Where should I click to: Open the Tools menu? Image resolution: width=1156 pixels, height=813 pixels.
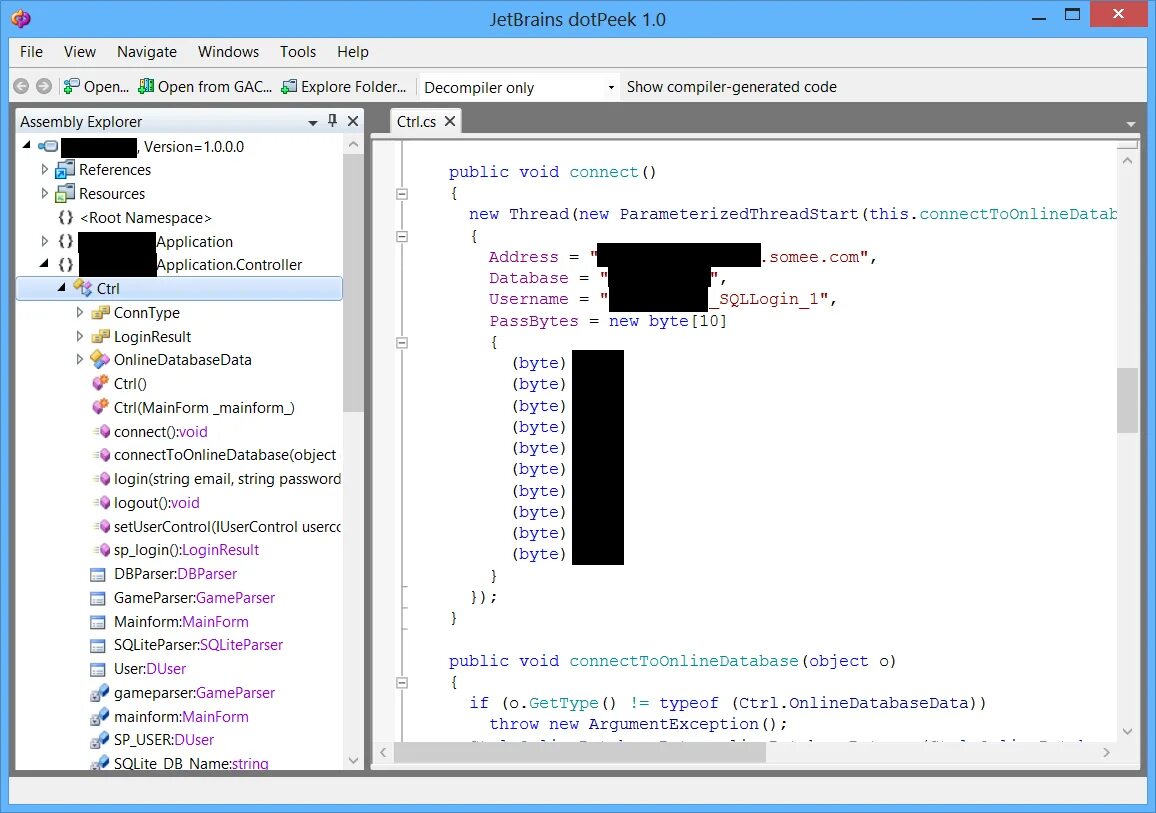pyautogui.click(x=298, y=52)
